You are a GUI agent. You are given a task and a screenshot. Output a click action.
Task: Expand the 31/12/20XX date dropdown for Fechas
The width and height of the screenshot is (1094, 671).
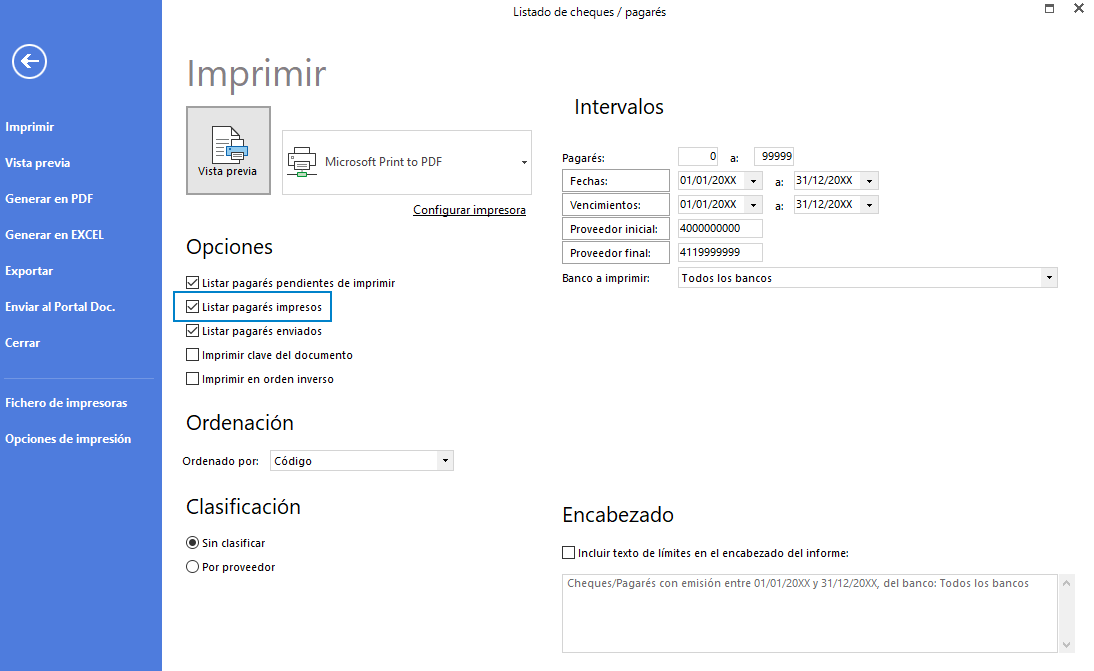point(867,180)
